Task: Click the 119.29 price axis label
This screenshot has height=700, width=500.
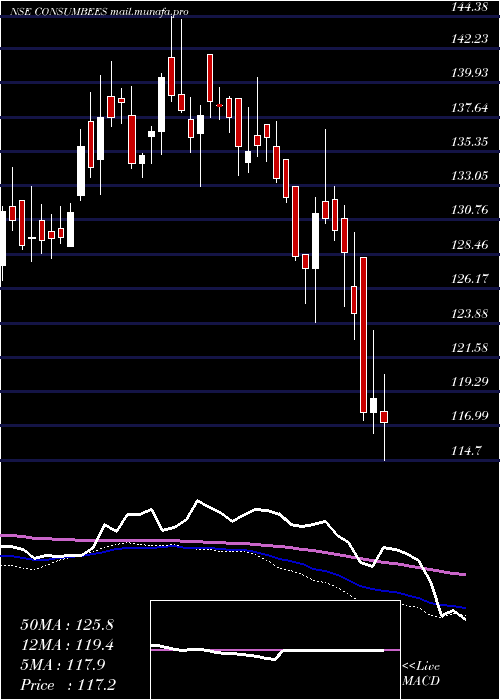Action: tap(470, 382)
